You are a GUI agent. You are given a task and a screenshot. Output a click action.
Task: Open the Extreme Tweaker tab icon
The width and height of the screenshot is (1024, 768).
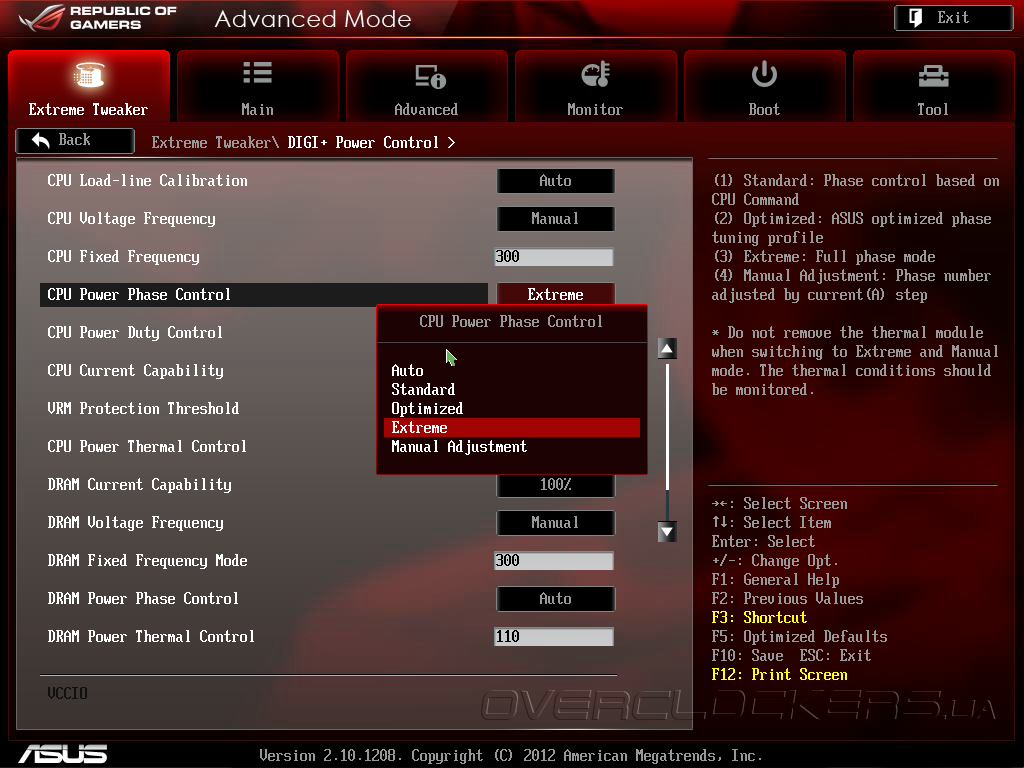89,75
